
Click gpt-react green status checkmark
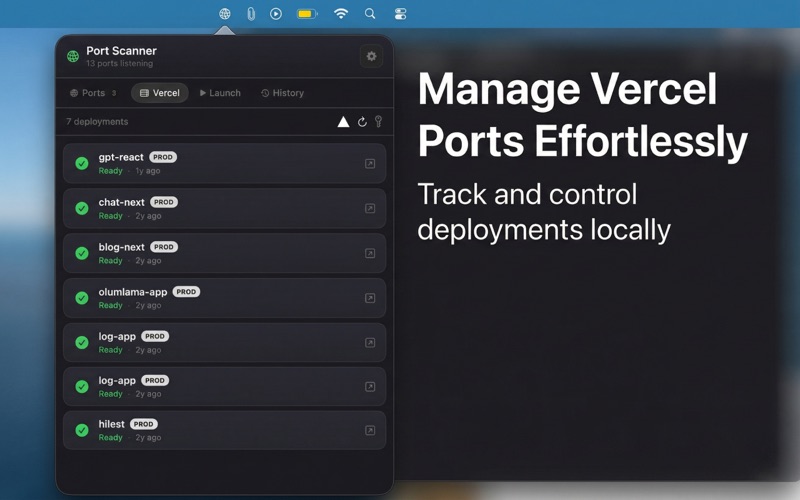pos(82,163)
